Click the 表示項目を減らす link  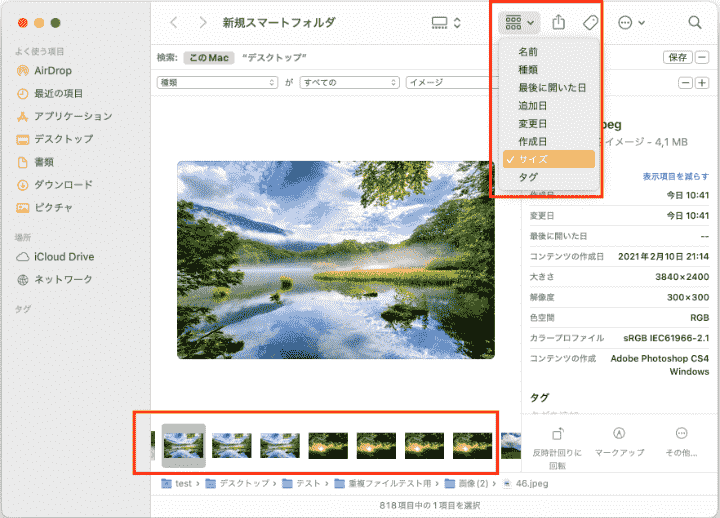pos(675,176)
